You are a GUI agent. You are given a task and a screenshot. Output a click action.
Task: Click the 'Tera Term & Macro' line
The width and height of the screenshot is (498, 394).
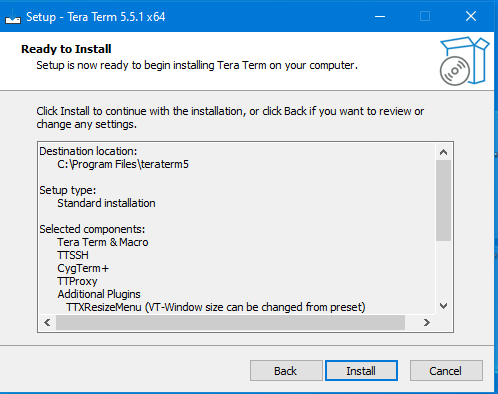[103, 242]
